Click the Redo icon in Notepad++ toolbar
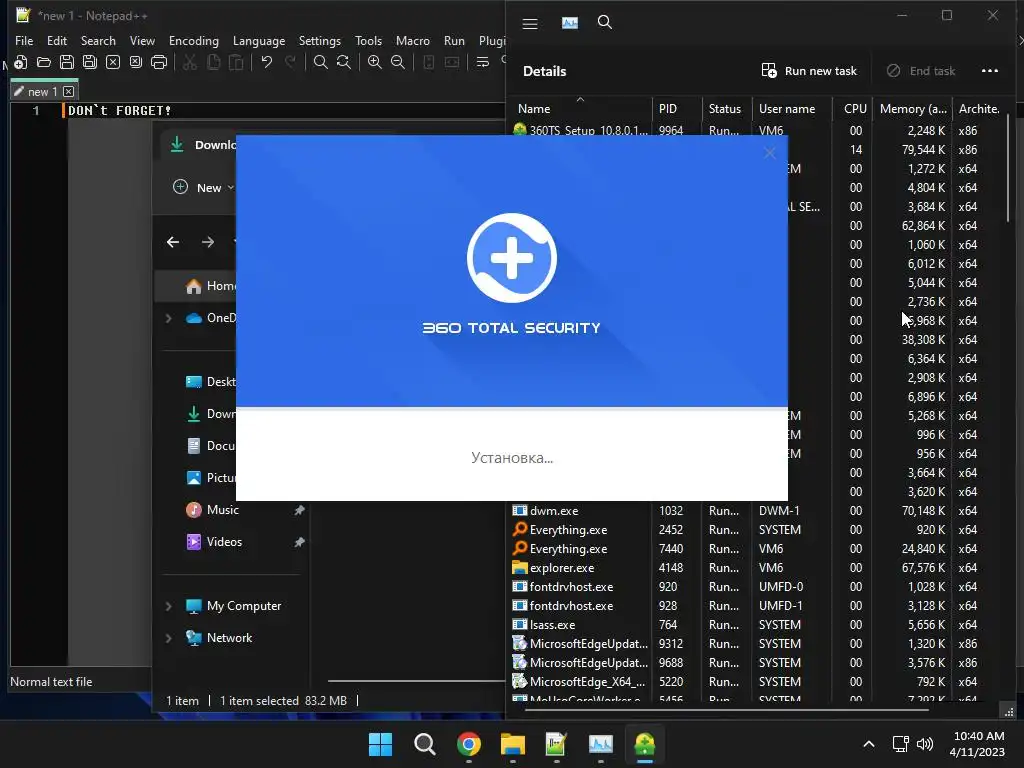The height and width of the screenshot is (768, 1024). (x=290, y=62)
